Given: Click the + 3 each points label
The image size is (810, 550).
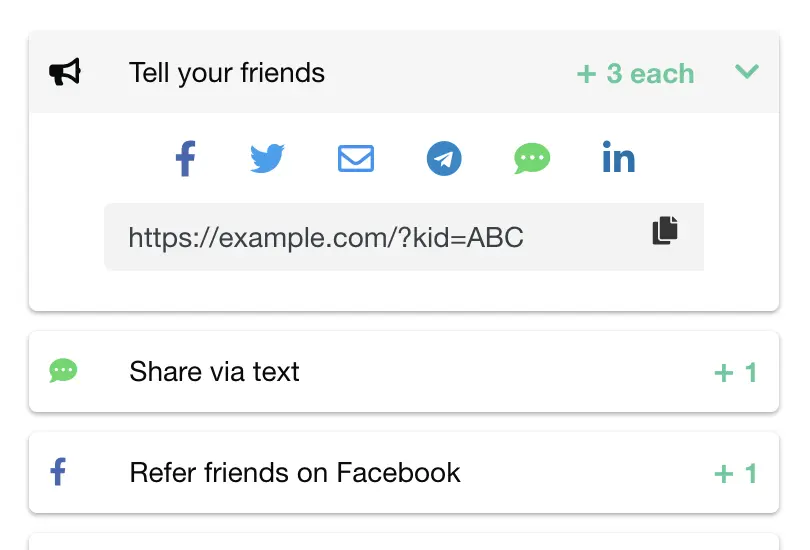Looking at the screenshot, I should 635,74.
